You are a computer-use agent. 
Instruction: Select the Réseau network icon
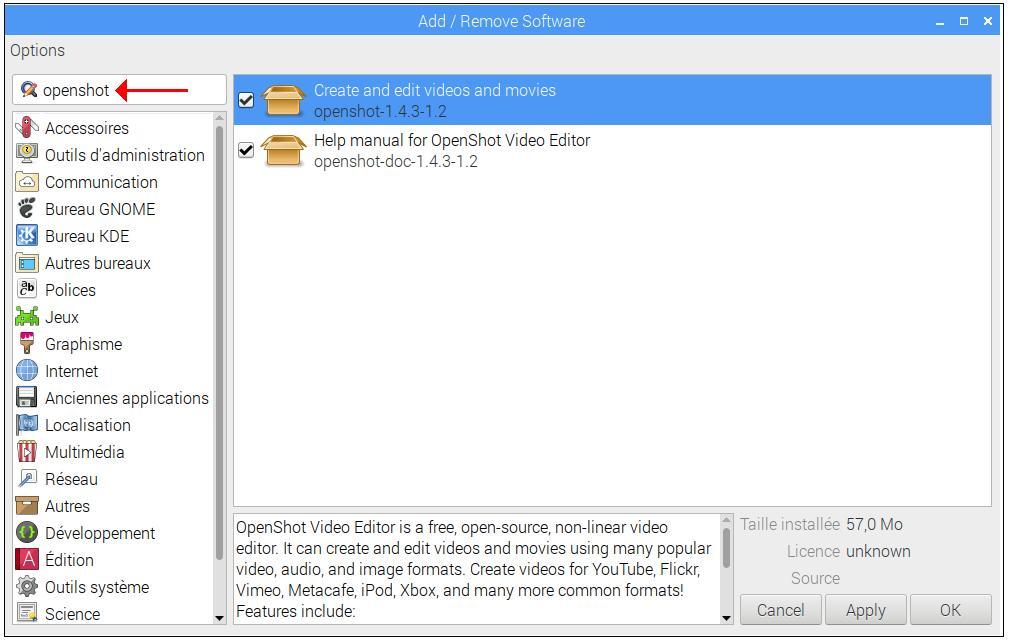click(x=26, y=479)
